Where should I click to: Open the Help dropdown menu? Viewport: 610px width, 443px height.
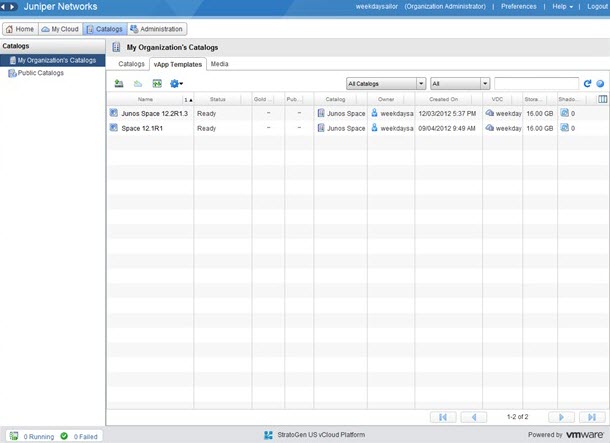coord(562,7)
